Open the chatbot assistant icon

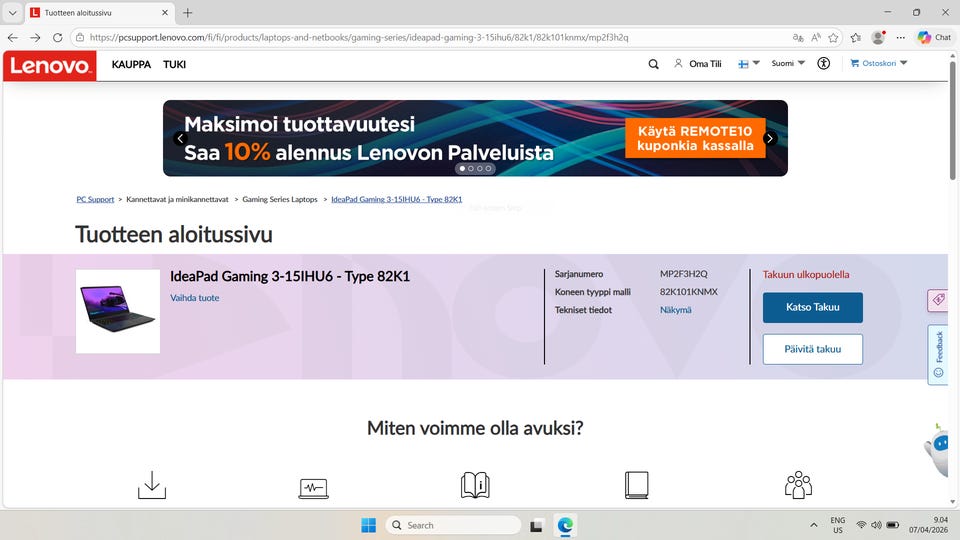(x=939, y=449)
